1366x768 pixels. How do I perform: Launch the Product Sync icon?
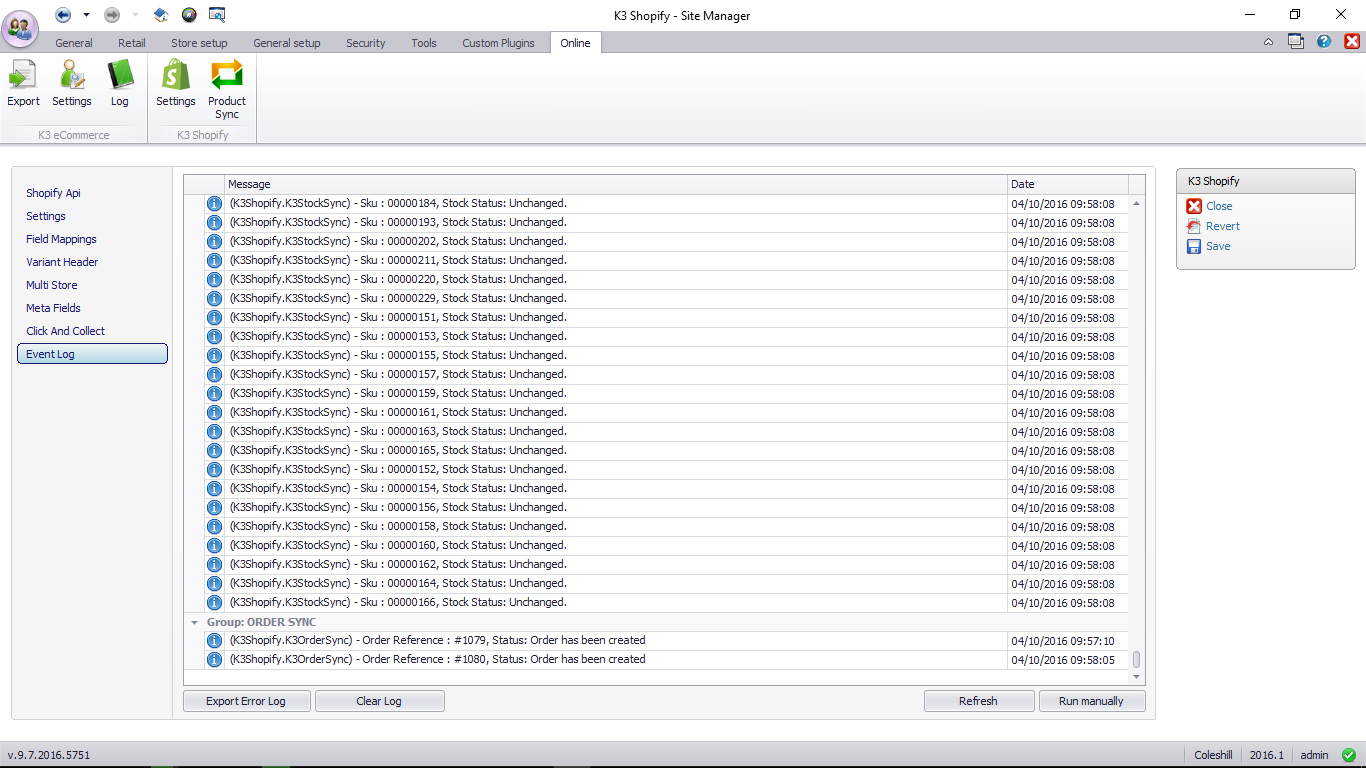(227, 77)
